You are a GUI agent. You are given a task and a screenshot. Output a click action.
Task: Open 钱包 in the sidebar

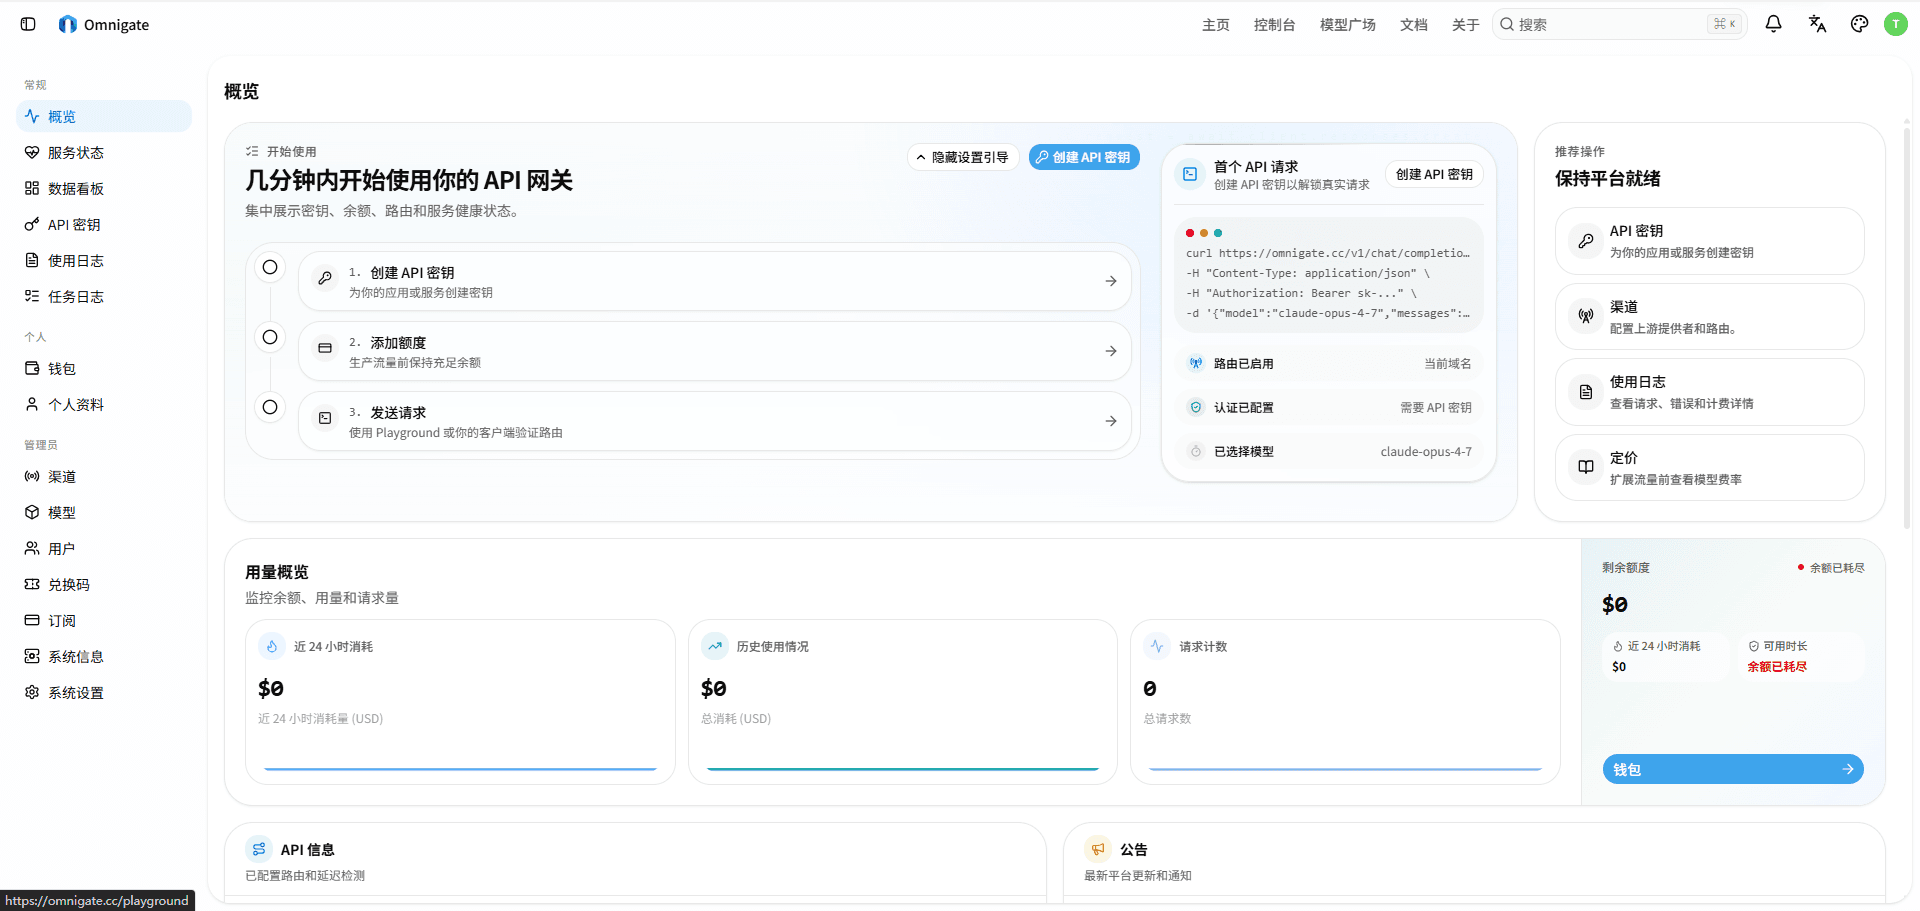pos(104,368)
